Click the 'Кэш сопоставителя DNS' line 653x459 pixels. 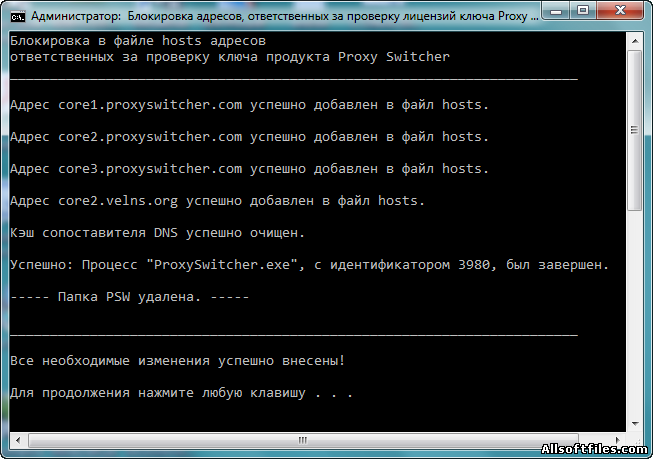tap(157, 233)
